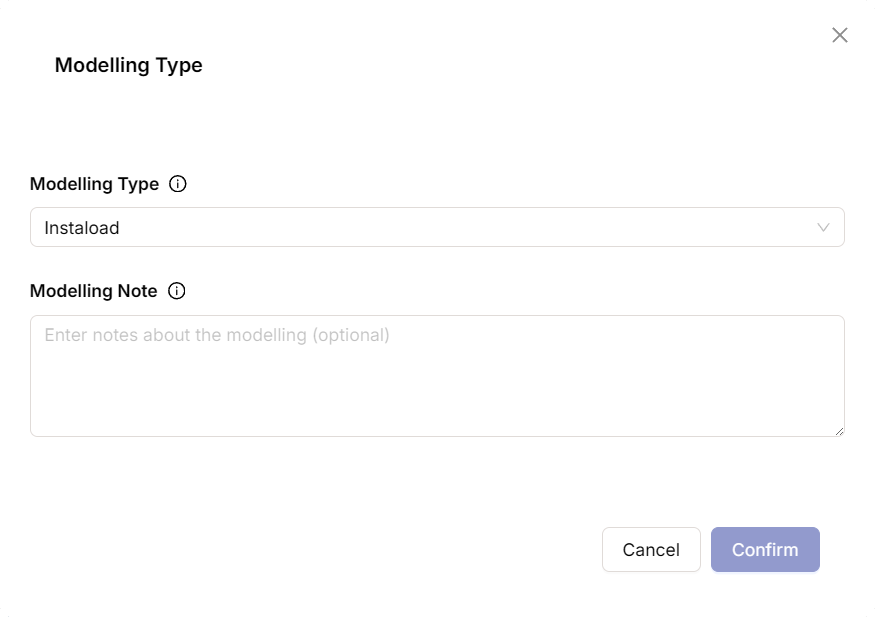Show the tooltip for Modelling Note help

click(x=177, y=291)
